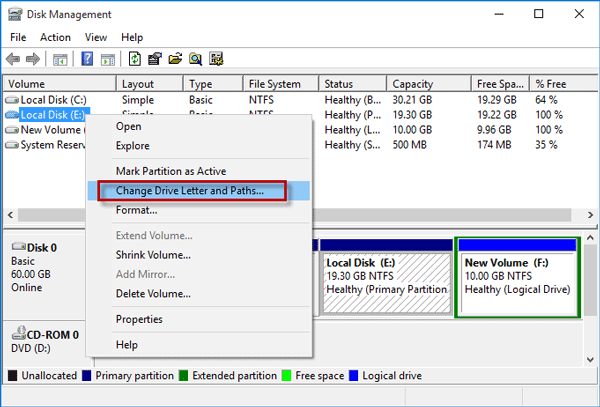Click the yellow open folder toolbar icon
This screenshot has height=407, width=600.
coord(174,59)
